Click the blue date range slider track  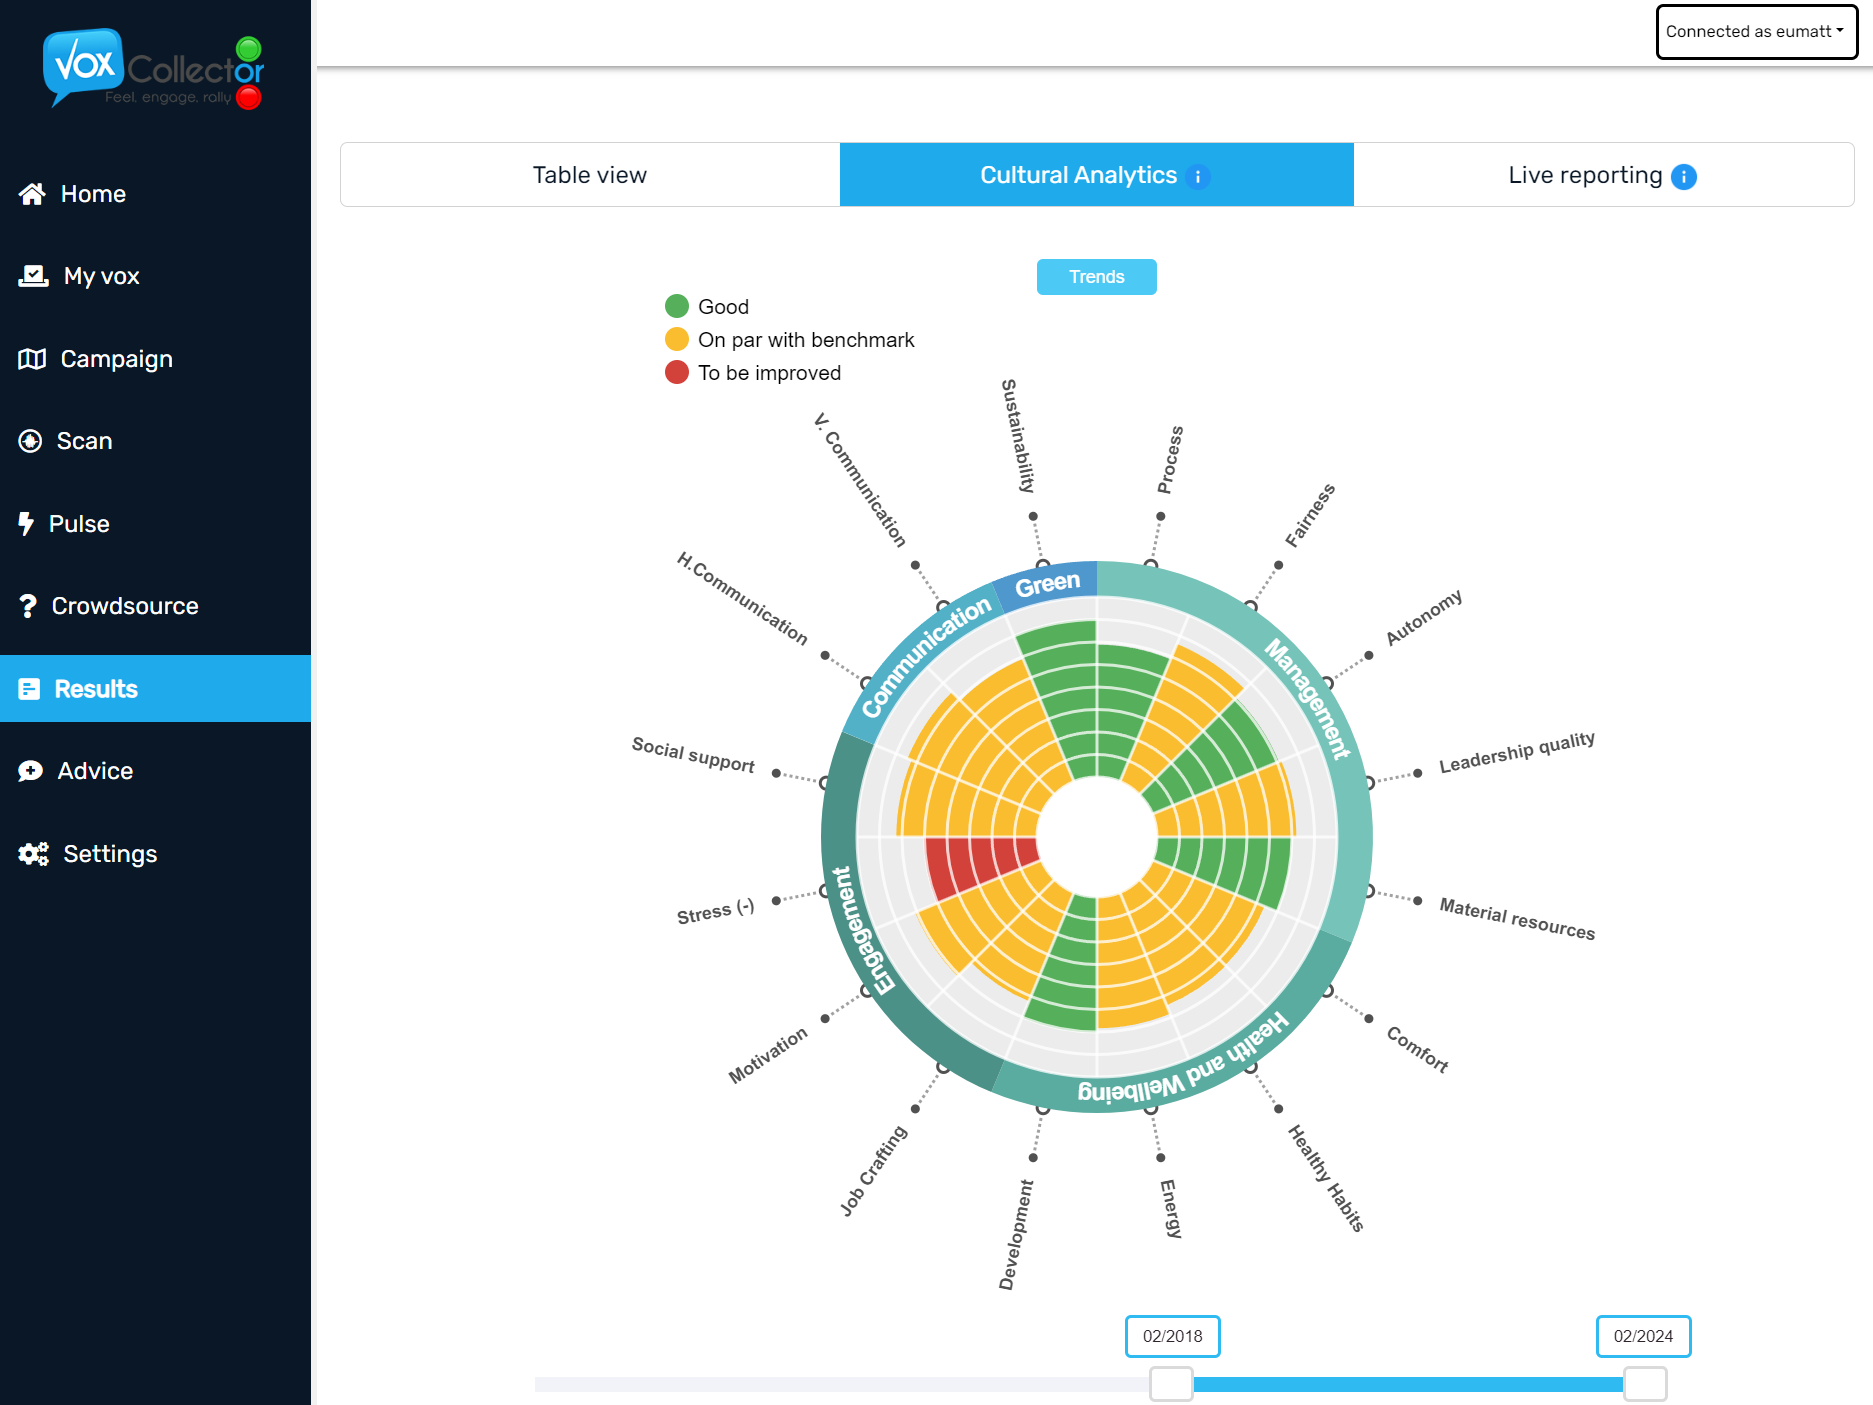coord(1408,1384)
